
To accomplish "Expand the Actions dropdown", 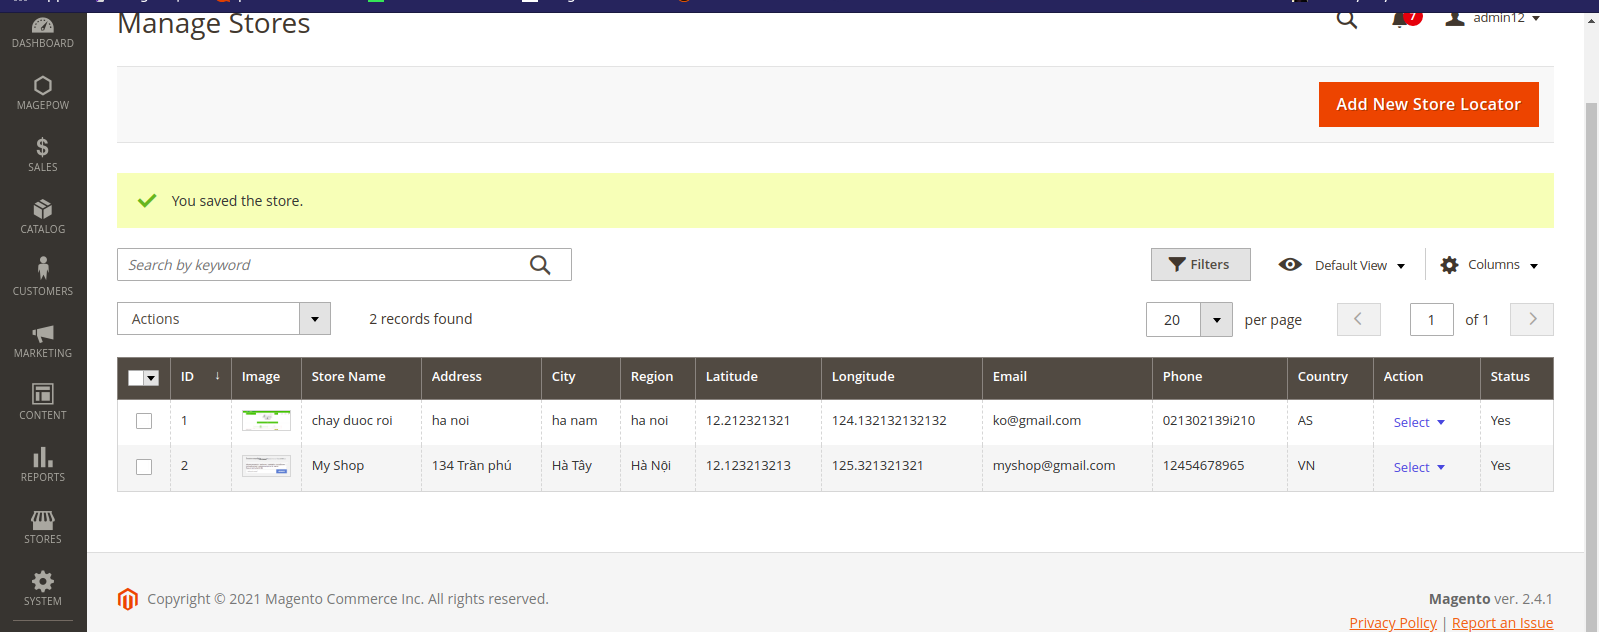I will click(x=314, y=319).
